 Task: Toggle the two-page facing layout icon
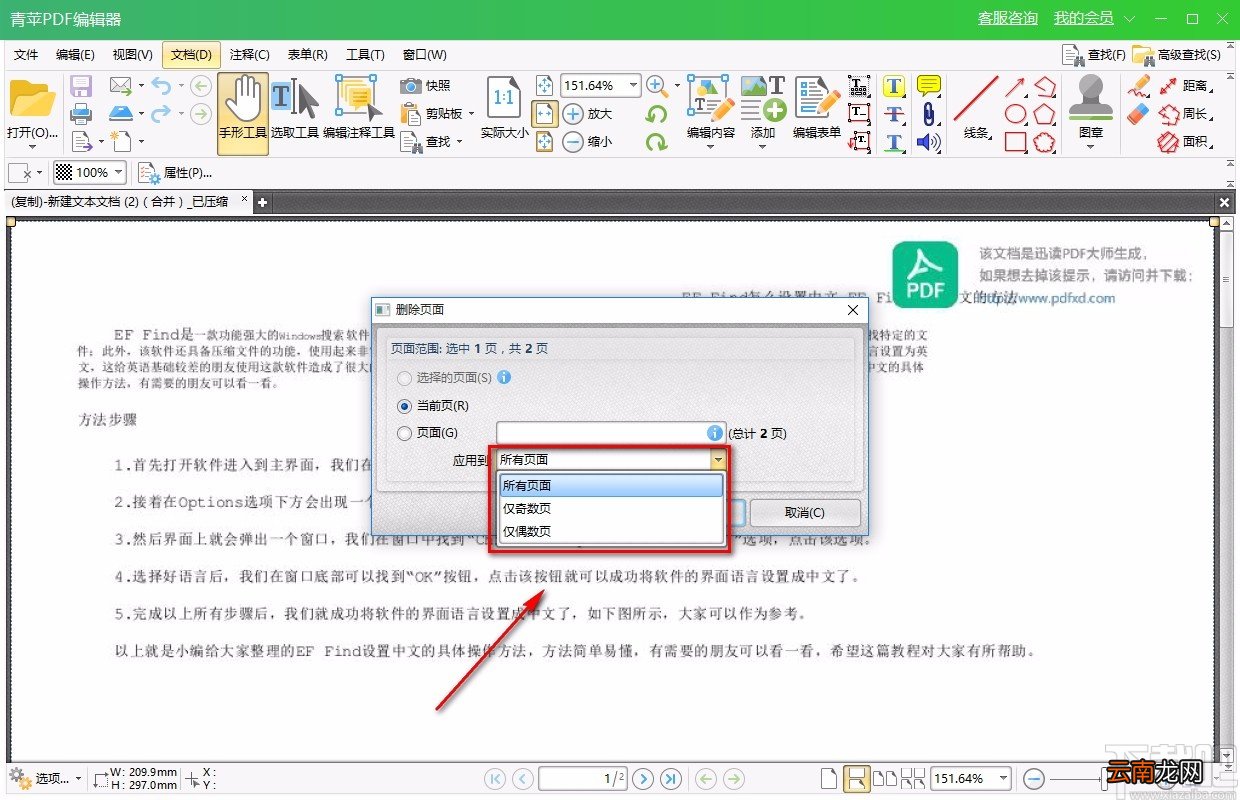pyautogui.click(x=885, y=778)
